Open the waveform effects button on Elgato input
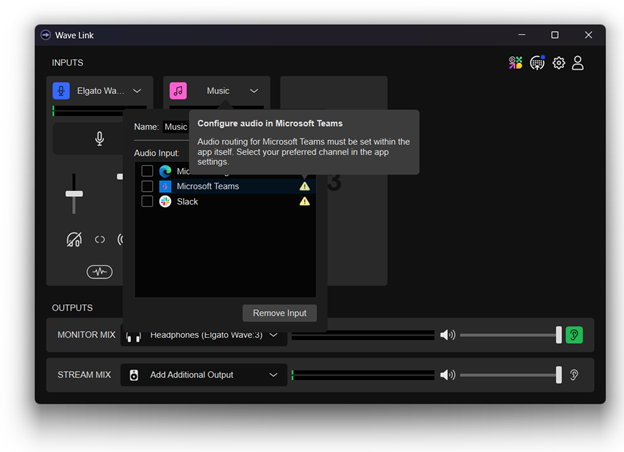The image size is (624, 452). point(99,272)
